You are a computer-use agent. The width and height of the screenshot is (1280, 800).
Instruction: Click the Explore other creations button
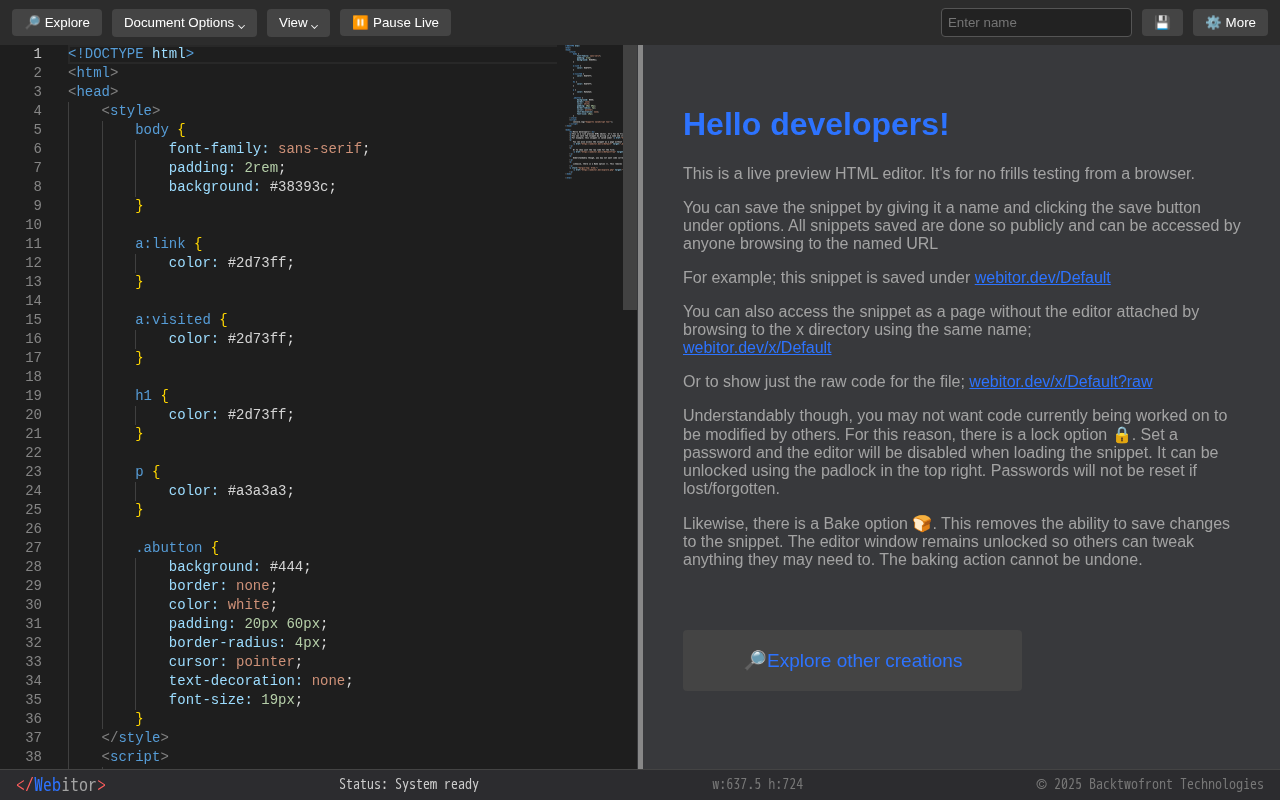[x=864, y=661]
